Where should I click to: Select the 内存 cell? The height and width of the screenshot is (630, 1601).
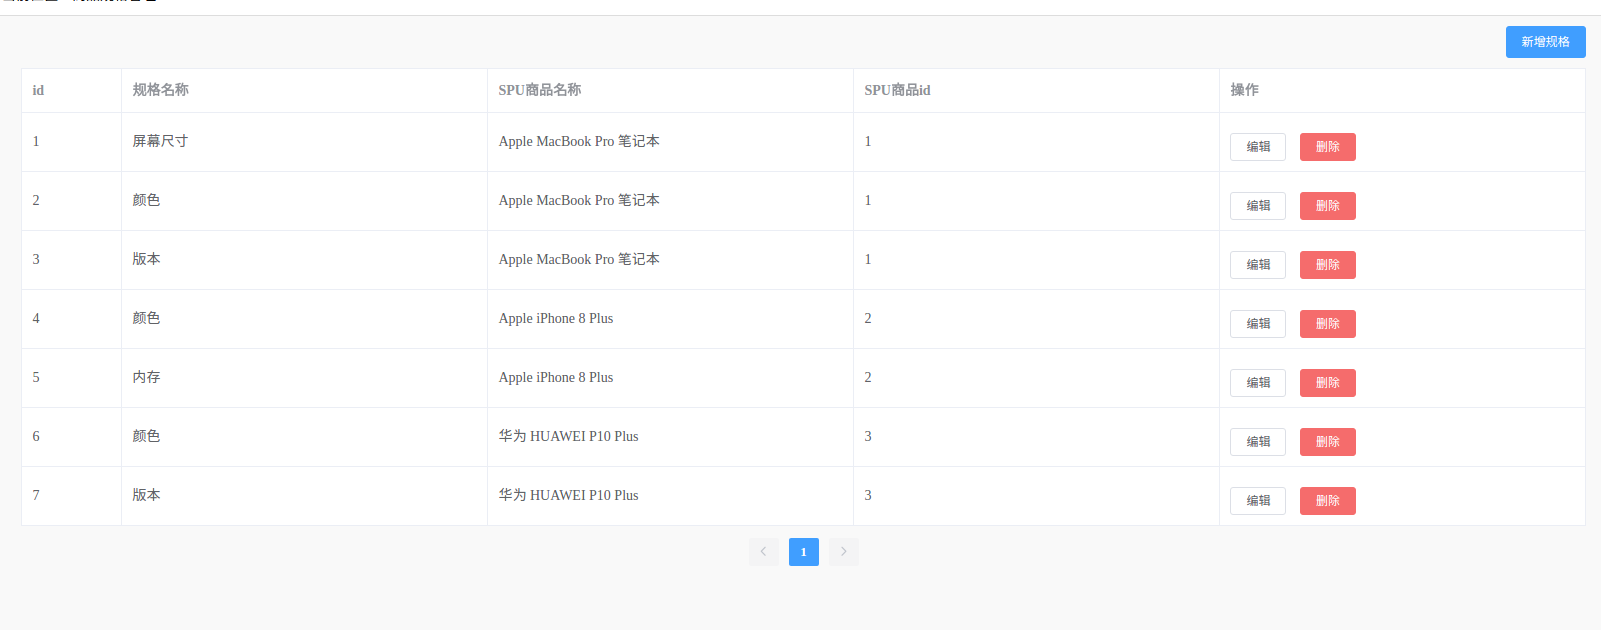pyautogui.click(x=305, y=378)
